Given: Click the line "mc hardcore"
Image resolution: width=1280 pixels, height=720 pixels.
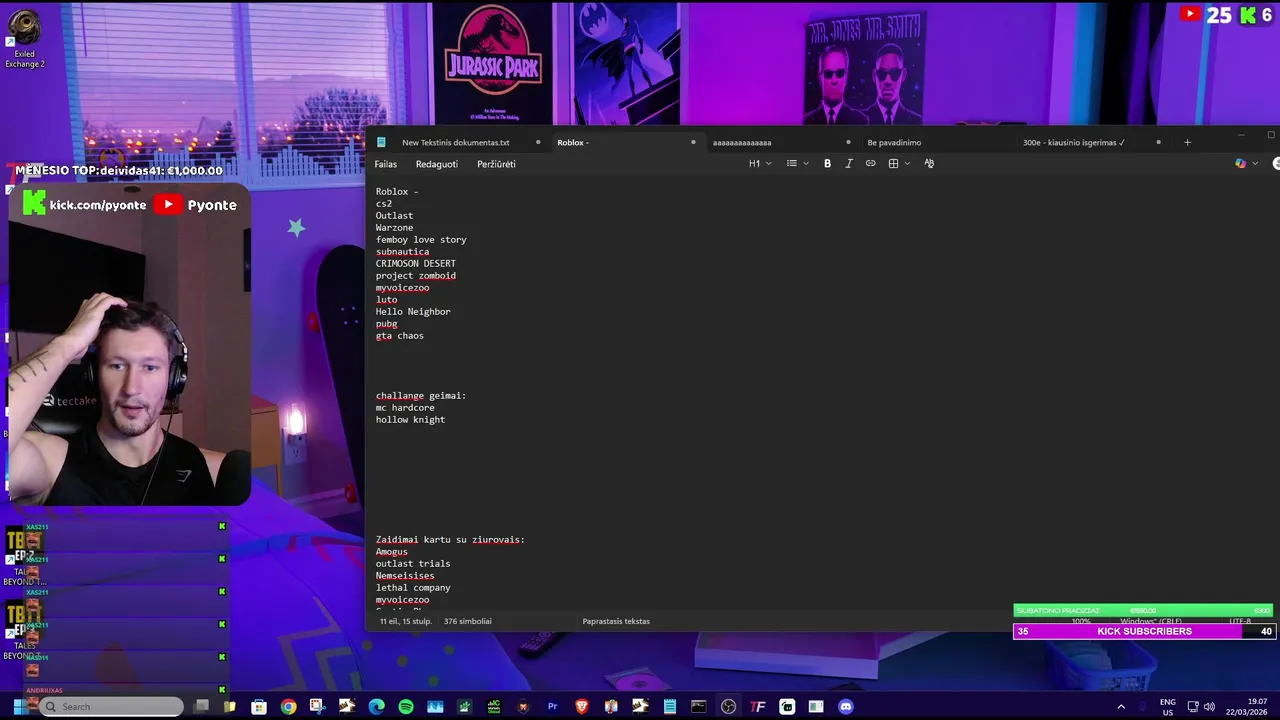Looking at the screenshot, I should click(x=405, y=408).
